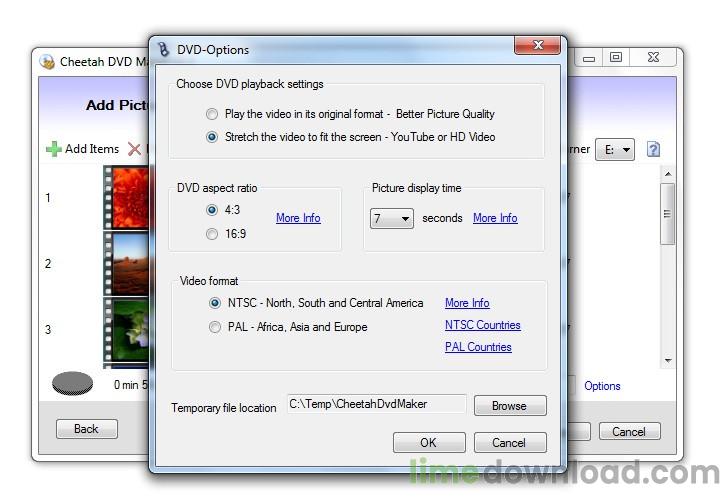Click the red X remove icon
727x503 pixels.
pyautogui.click(x=134, y=149)
